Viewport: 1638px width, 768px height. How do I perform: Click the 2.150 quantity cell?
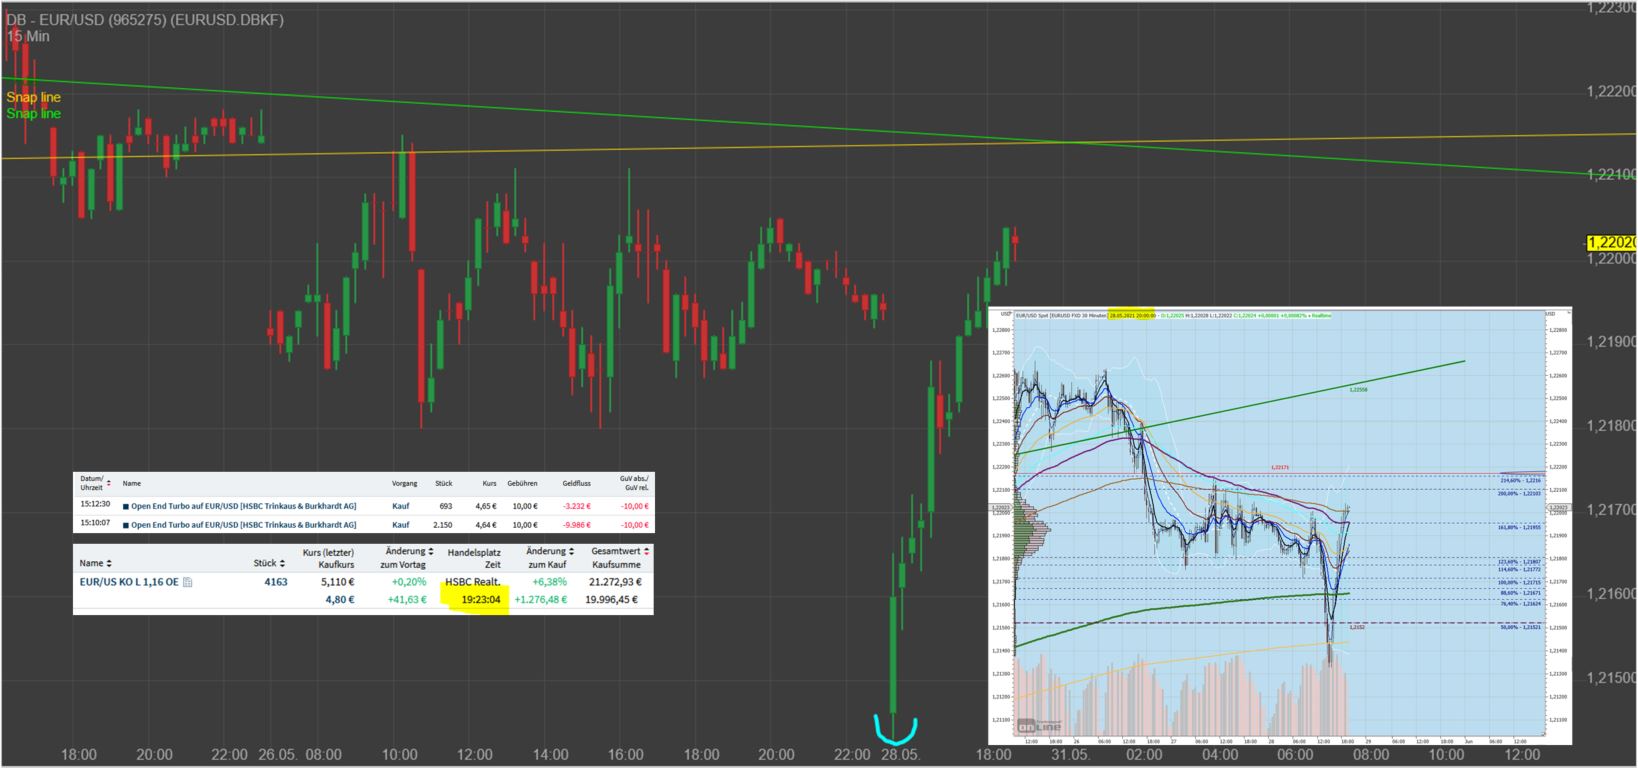point(441,525)
